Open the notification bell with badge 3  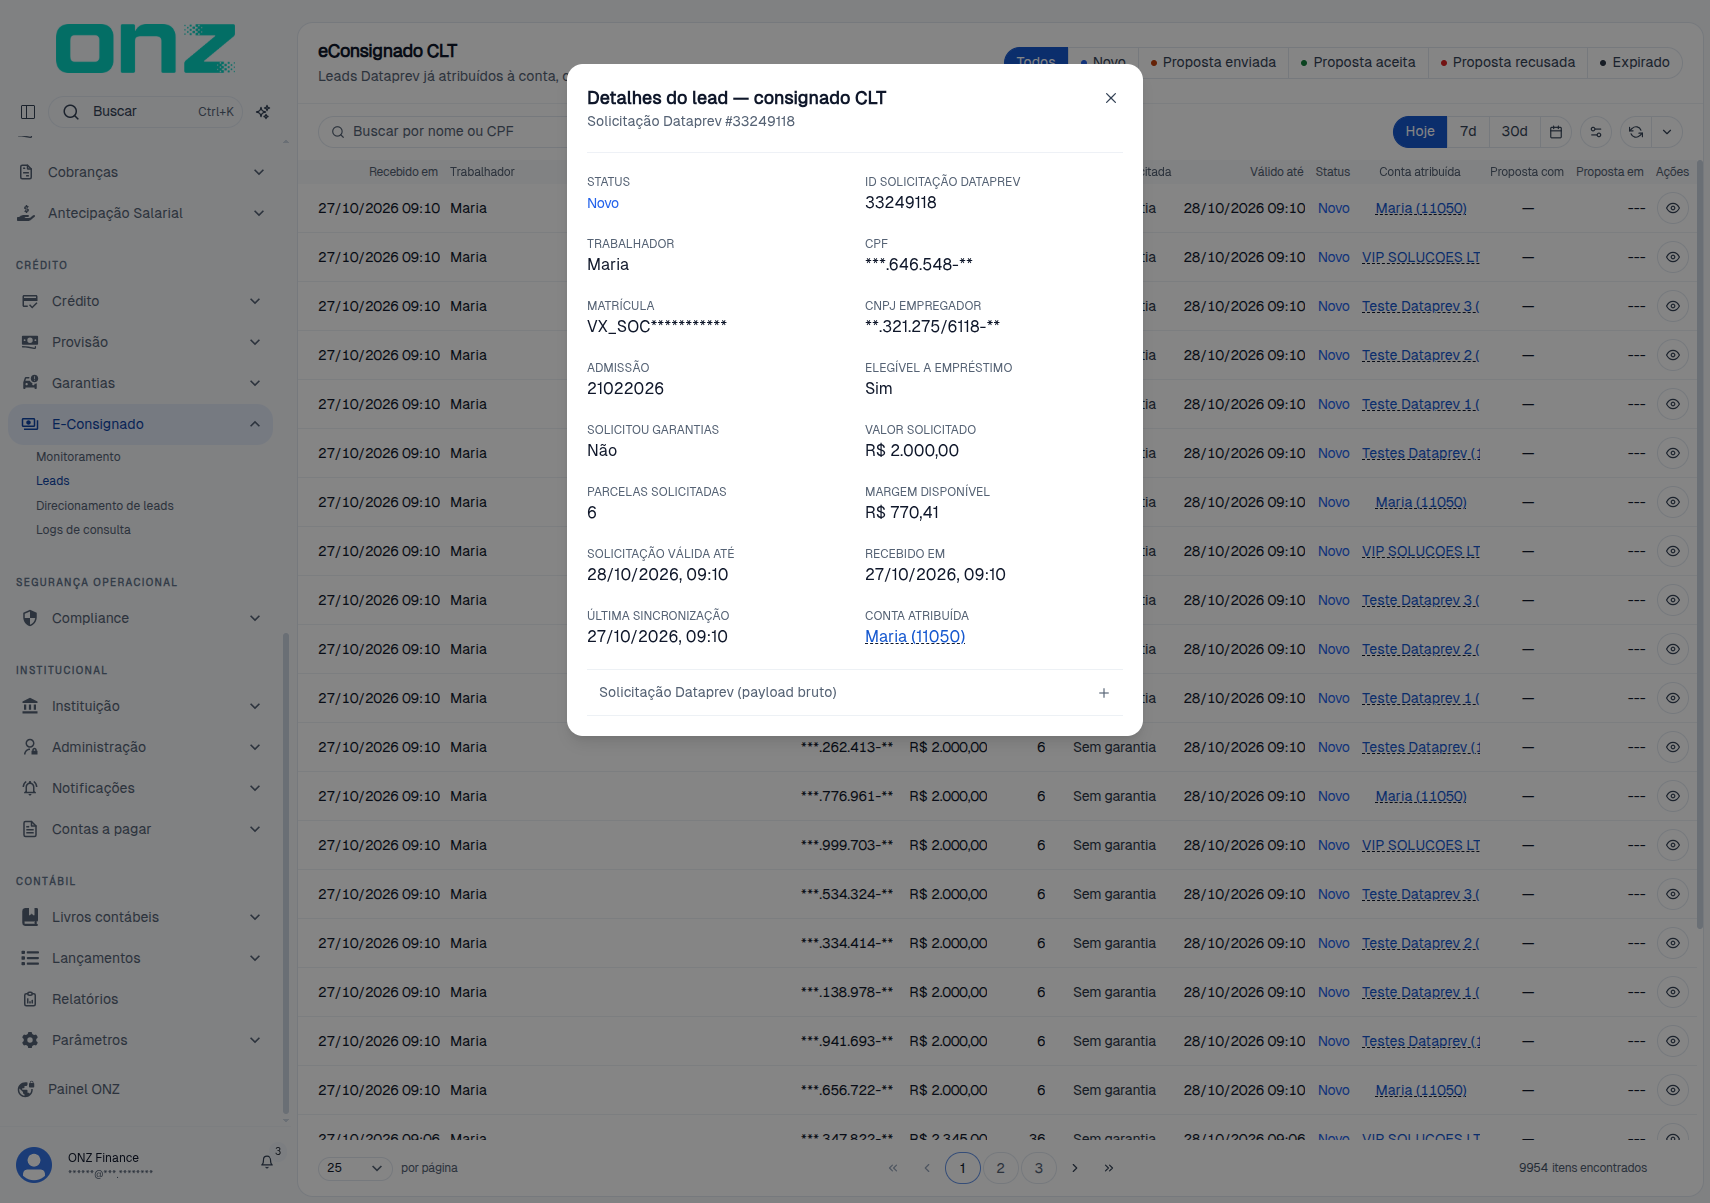(x=267, y=1161)
